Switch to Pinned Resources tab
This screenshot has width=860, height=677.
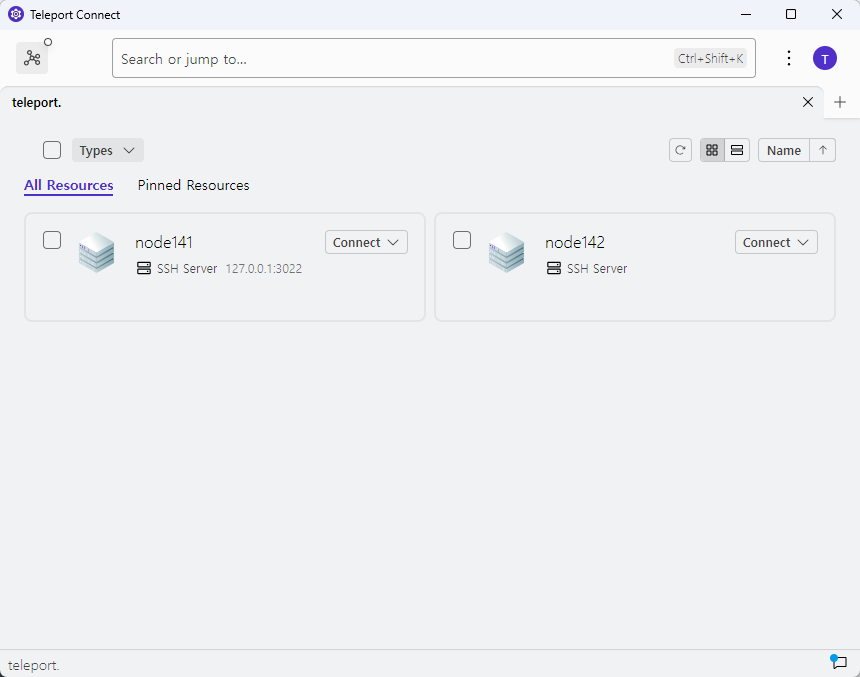coord(193,185)
